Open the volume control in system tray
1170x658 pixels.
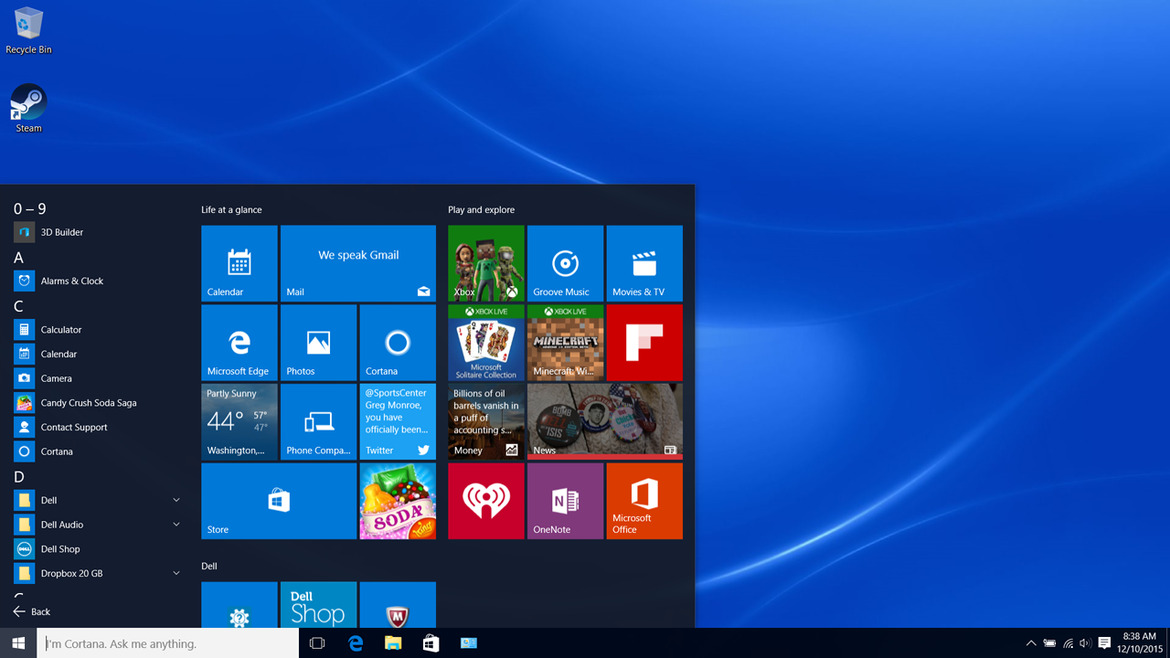(1086, 643)
